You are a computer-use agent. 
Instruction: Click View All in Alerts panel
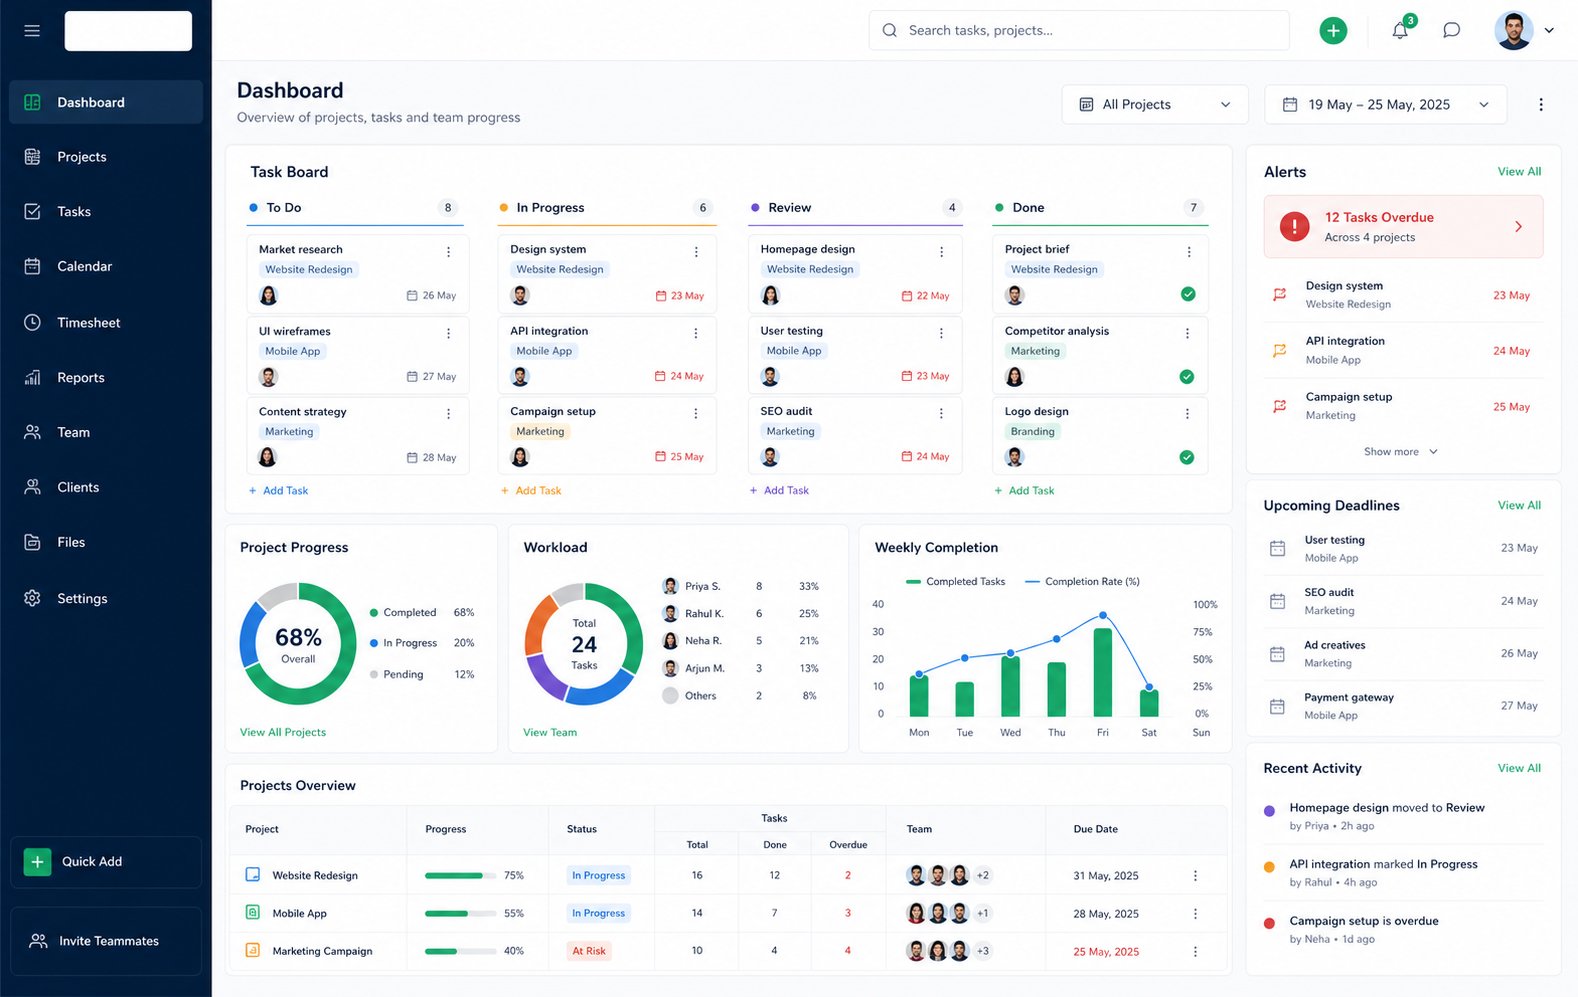pyautogui.click(x=1519, y=172)
